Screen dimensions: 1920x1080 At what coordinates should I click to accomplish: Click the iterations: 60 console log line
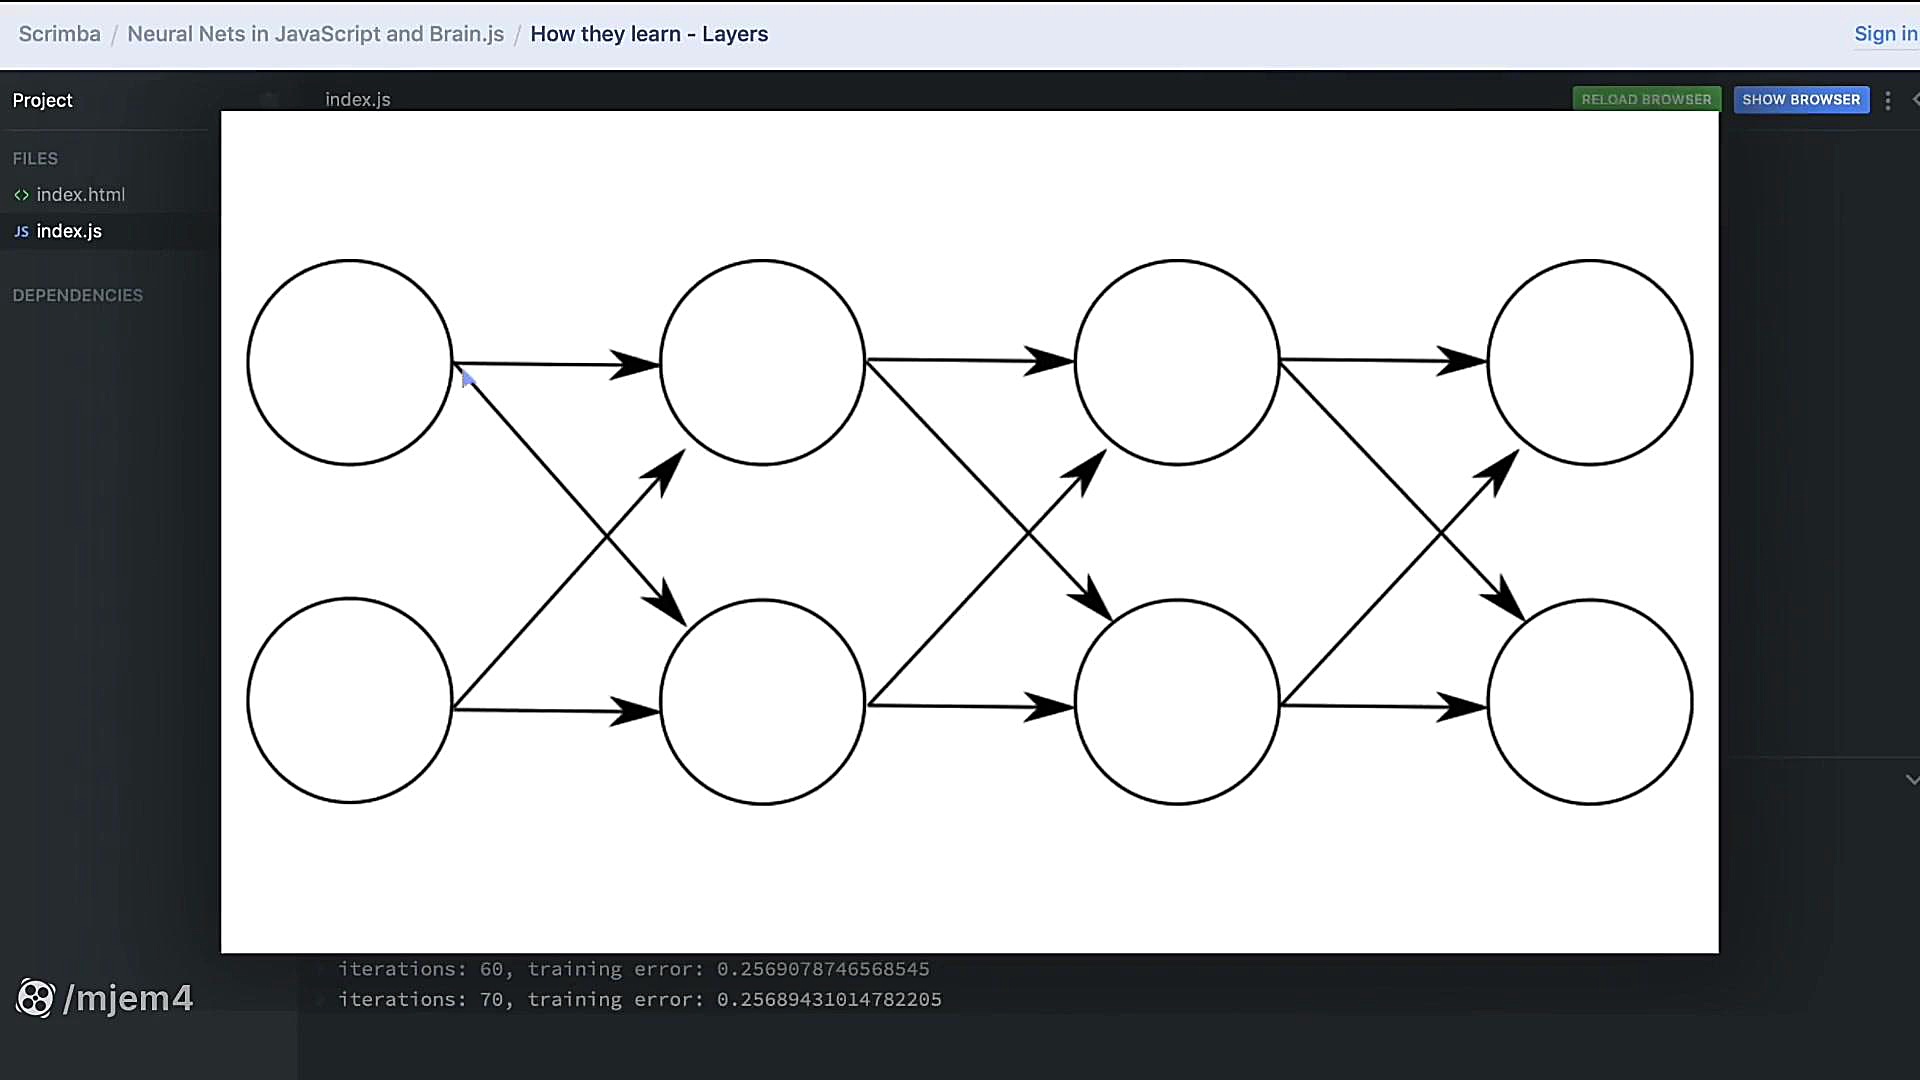click(x=634, y=969)
